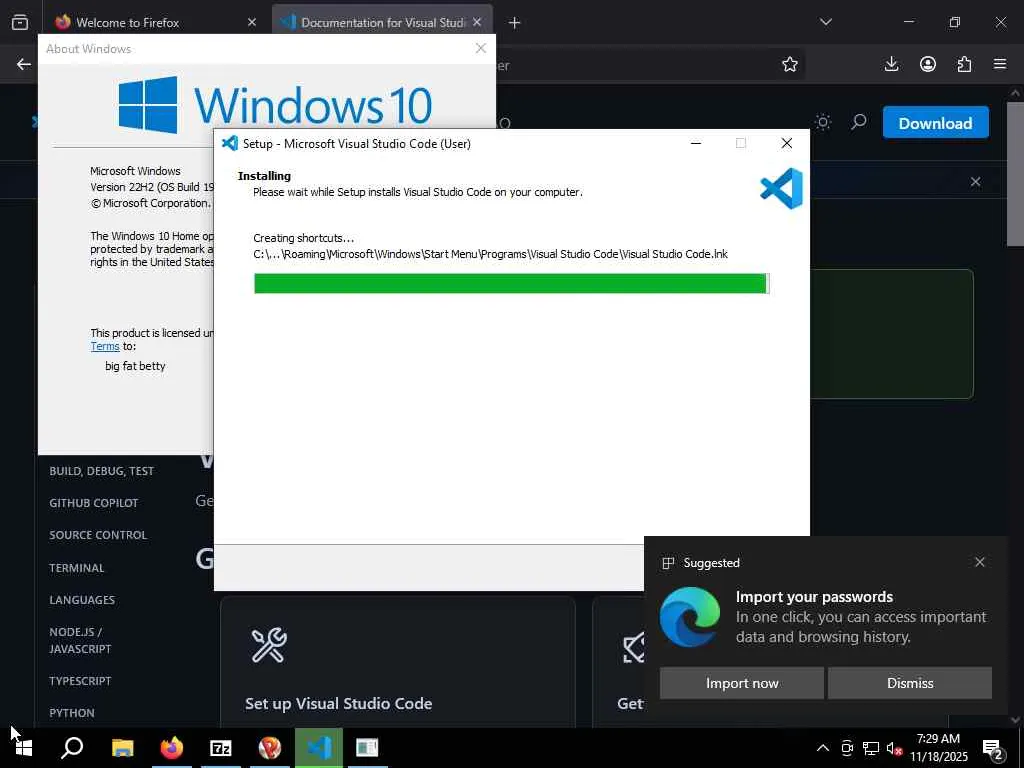Screen dimensions: 1024x768
Task: Switch to Welcome to Firefox tab
Action: [155, 22]
